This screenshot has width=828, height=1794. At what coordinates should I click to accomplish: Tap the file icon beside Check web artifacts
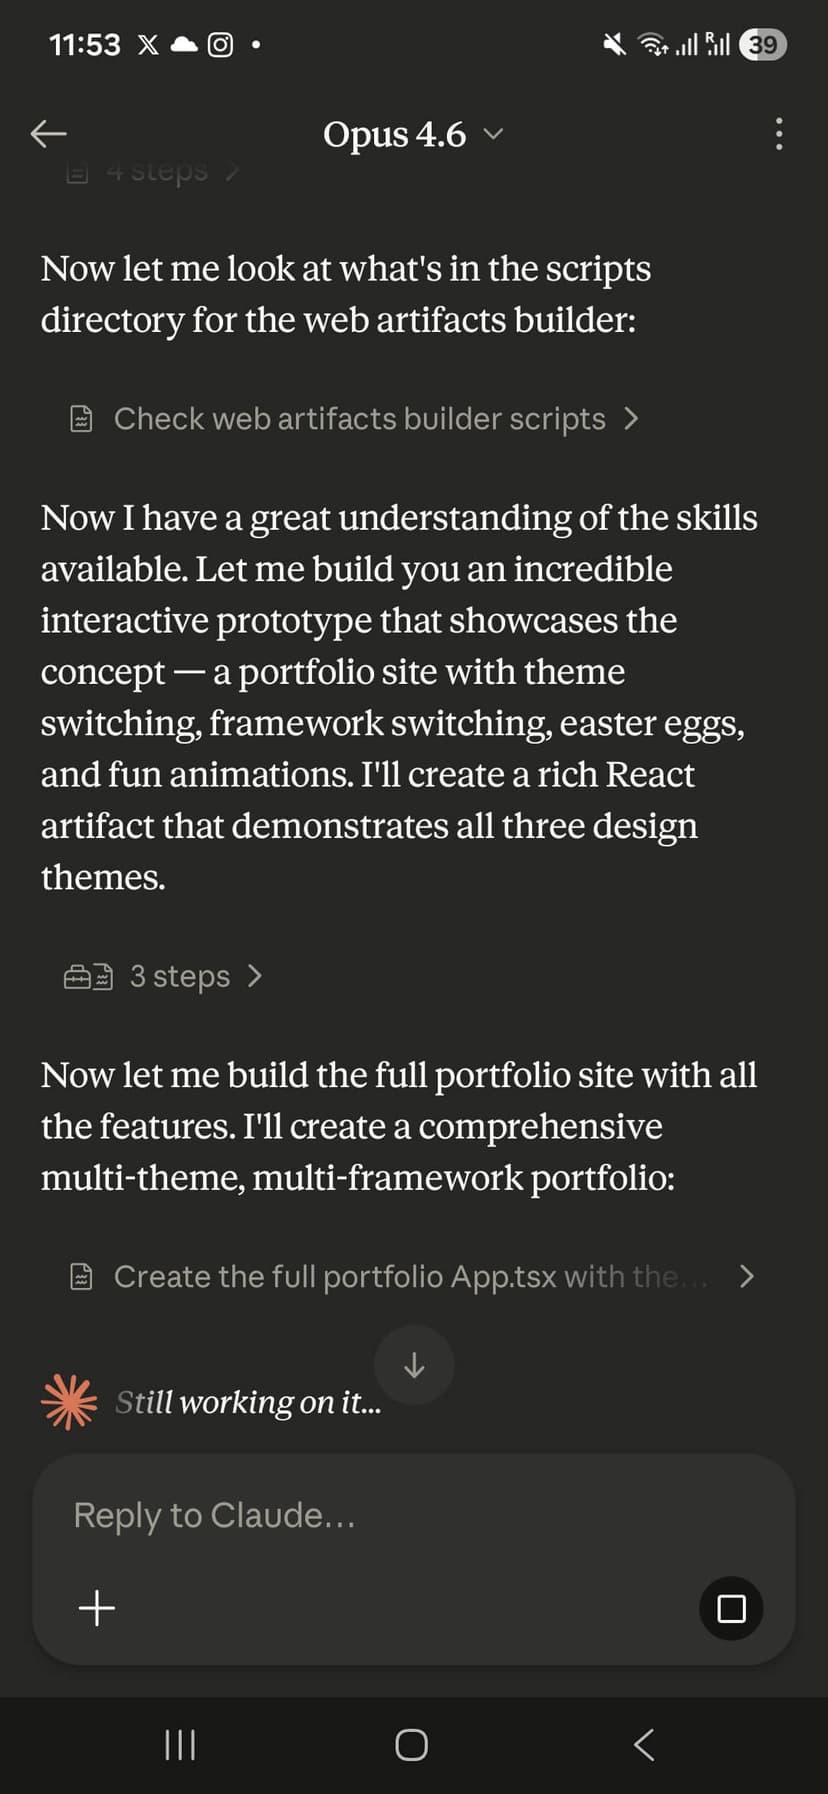point(82,419)
